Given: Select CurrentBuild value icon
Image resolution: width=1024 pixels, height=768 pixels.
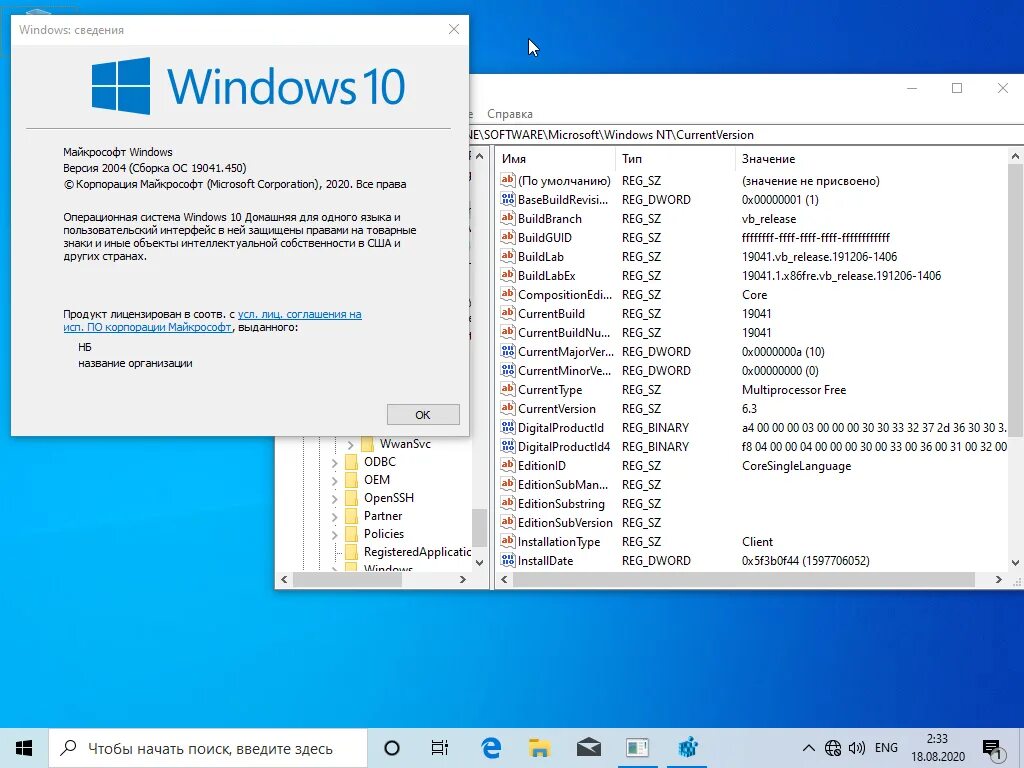Looking at the screenshot, I should point(507,313).
